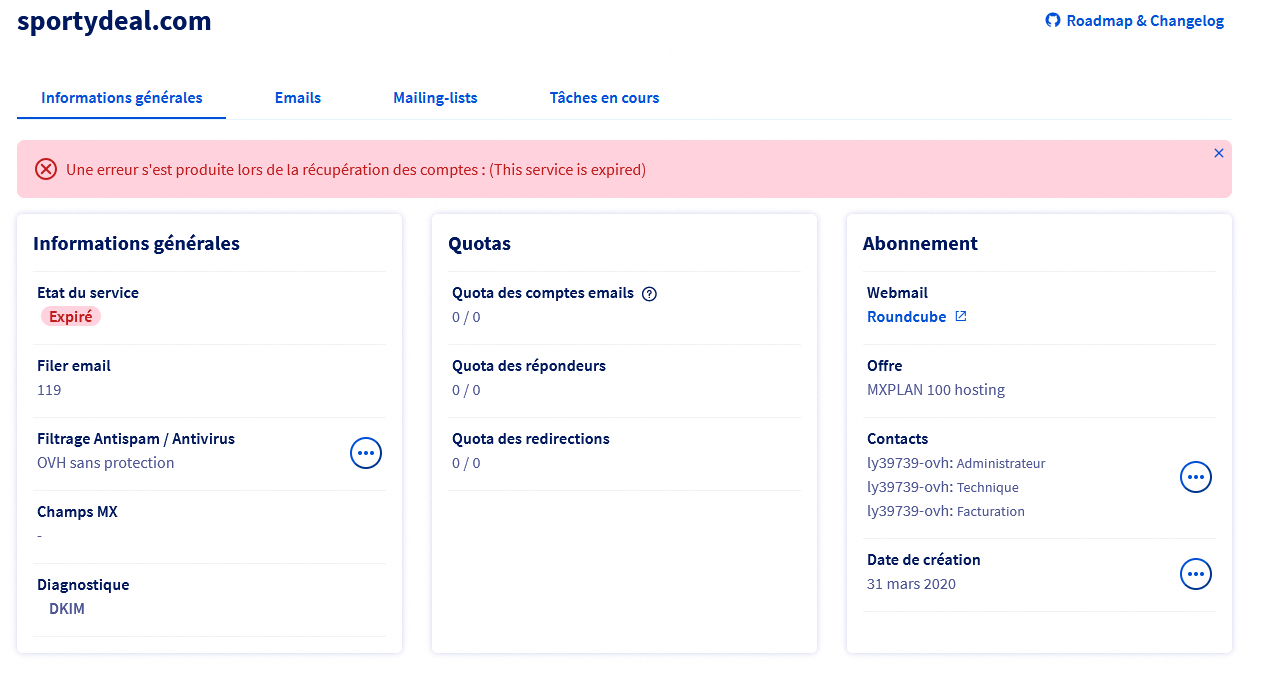Open the Filtrage Antispam / Antivirus actions menu
This screenshot has width=1261, height=688.
[366, 453]
